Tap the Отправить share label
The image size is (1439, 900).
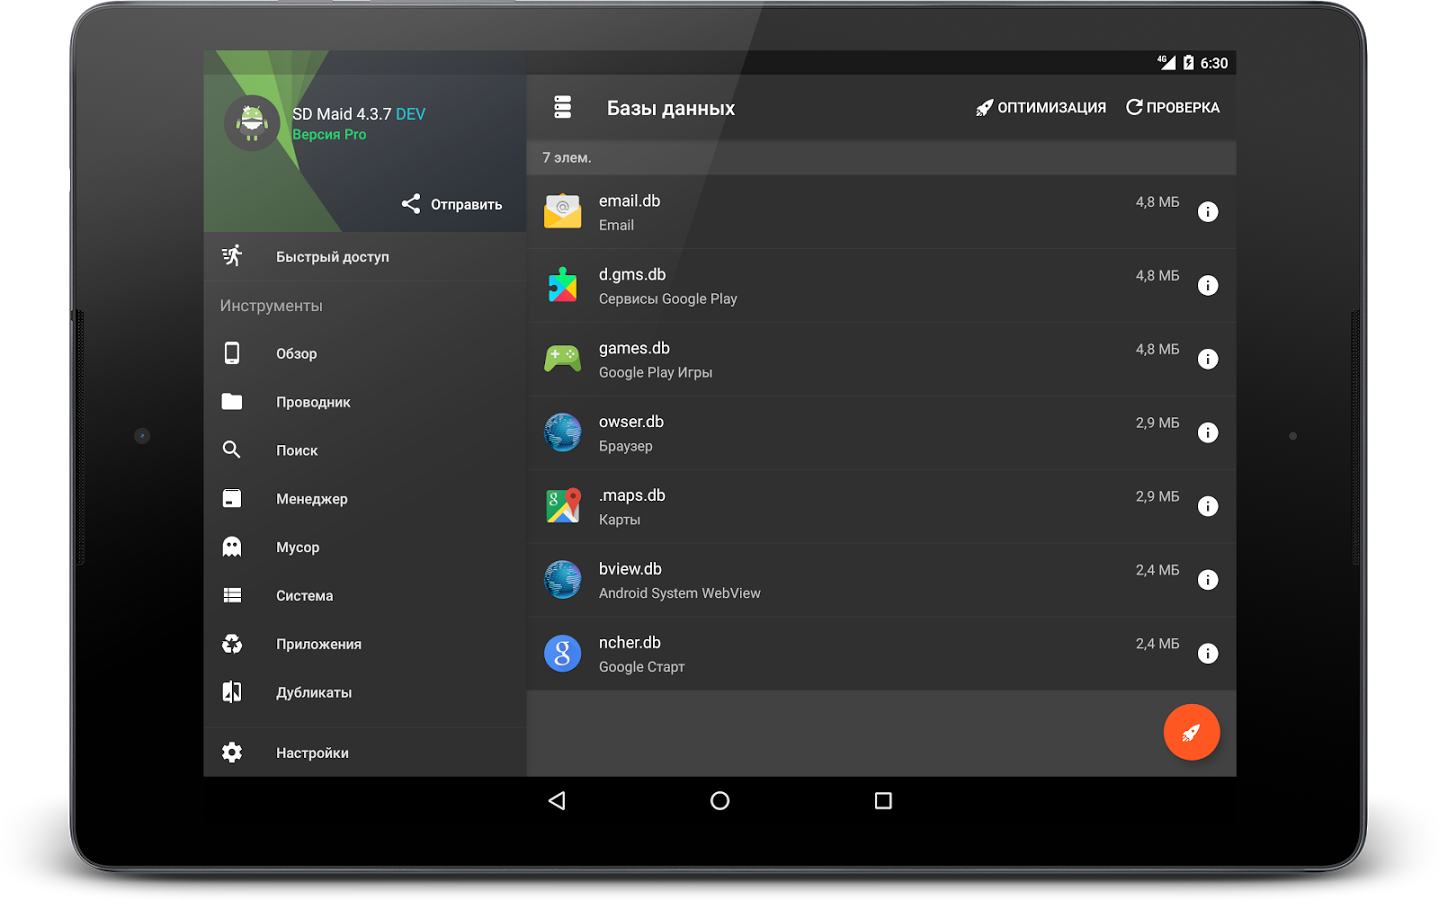tap(466, 204)
